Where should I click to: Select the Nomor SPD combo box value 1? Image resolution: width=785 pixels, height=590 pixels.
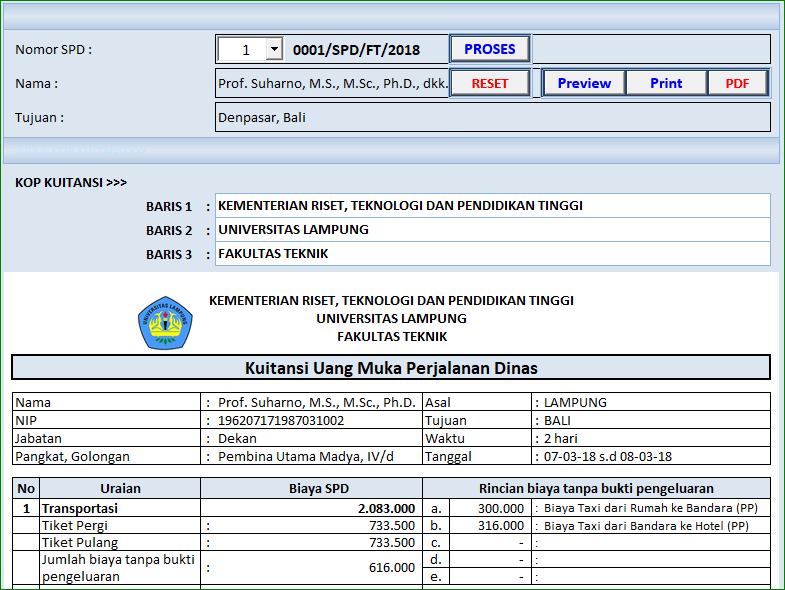[250, 49]
